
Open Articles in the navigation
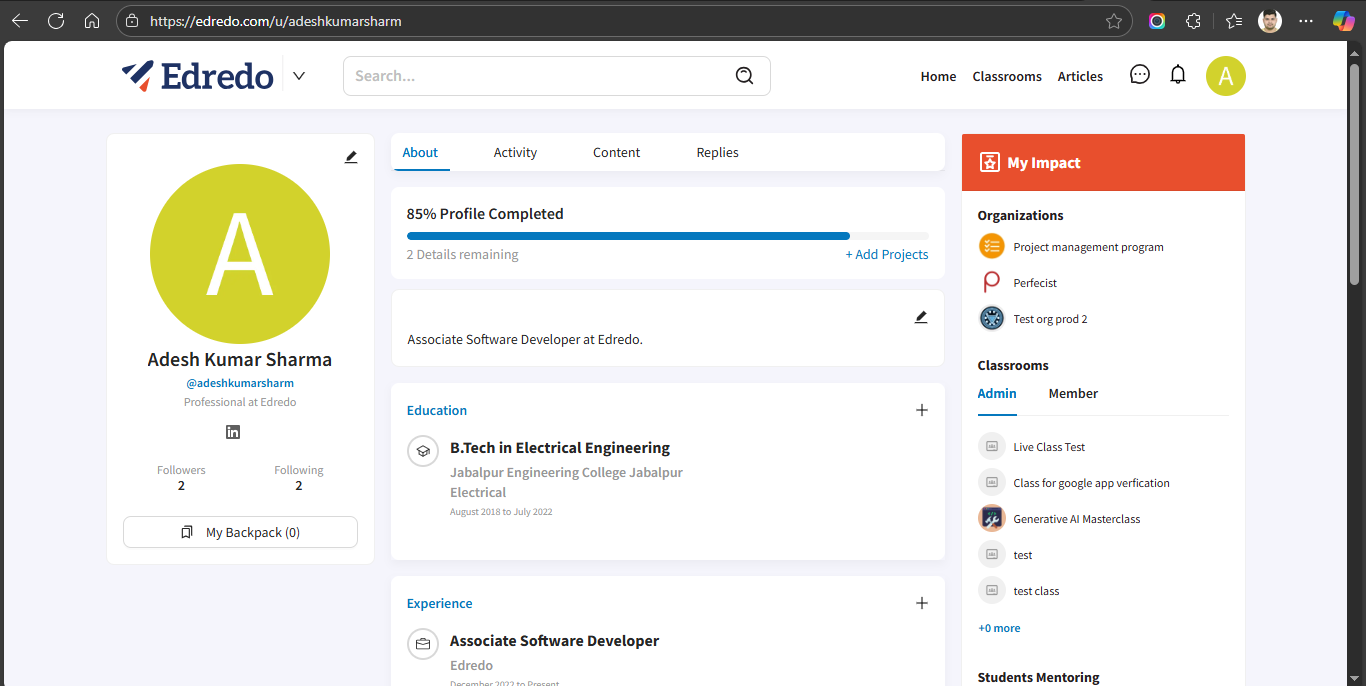point(1080,76)
